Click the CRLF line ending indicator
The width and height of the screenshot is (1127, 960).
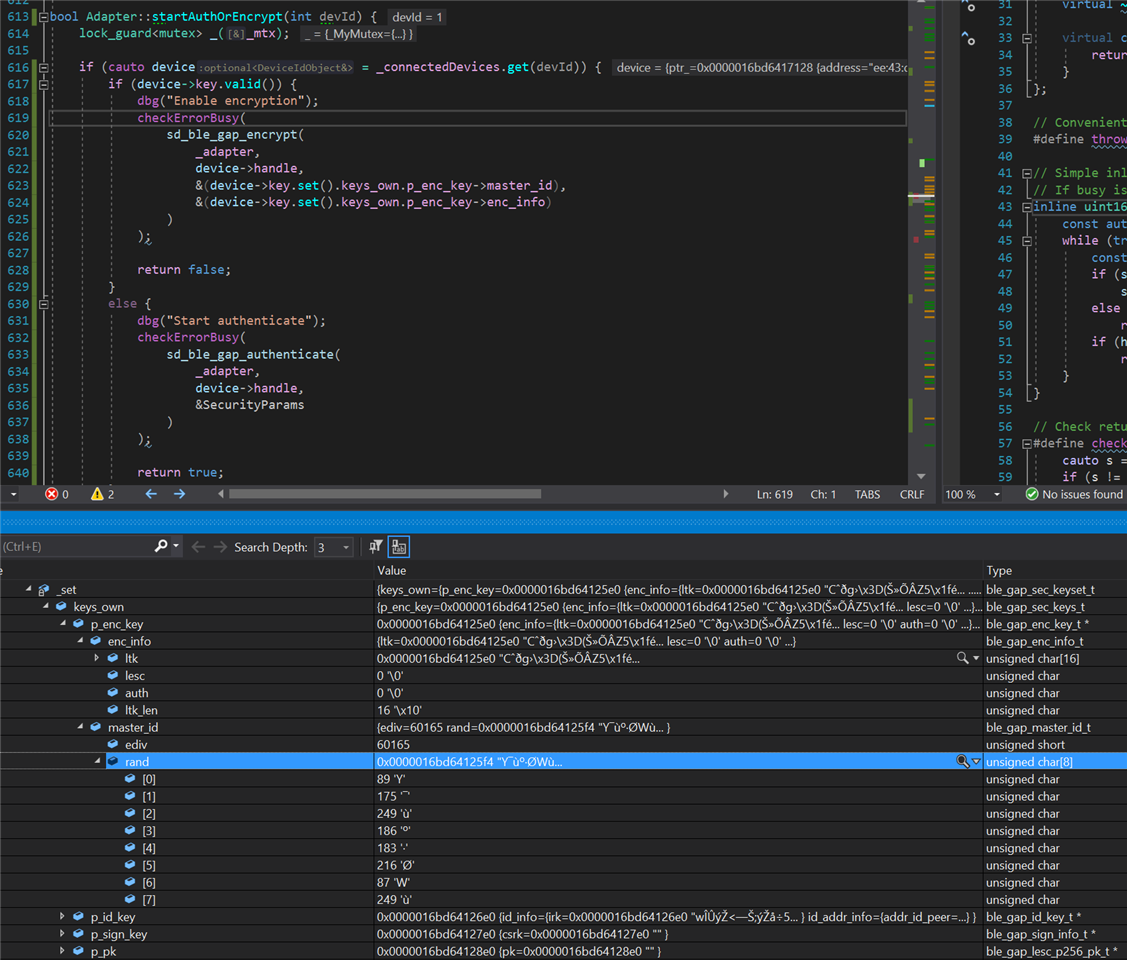click(x=912, y=494)
